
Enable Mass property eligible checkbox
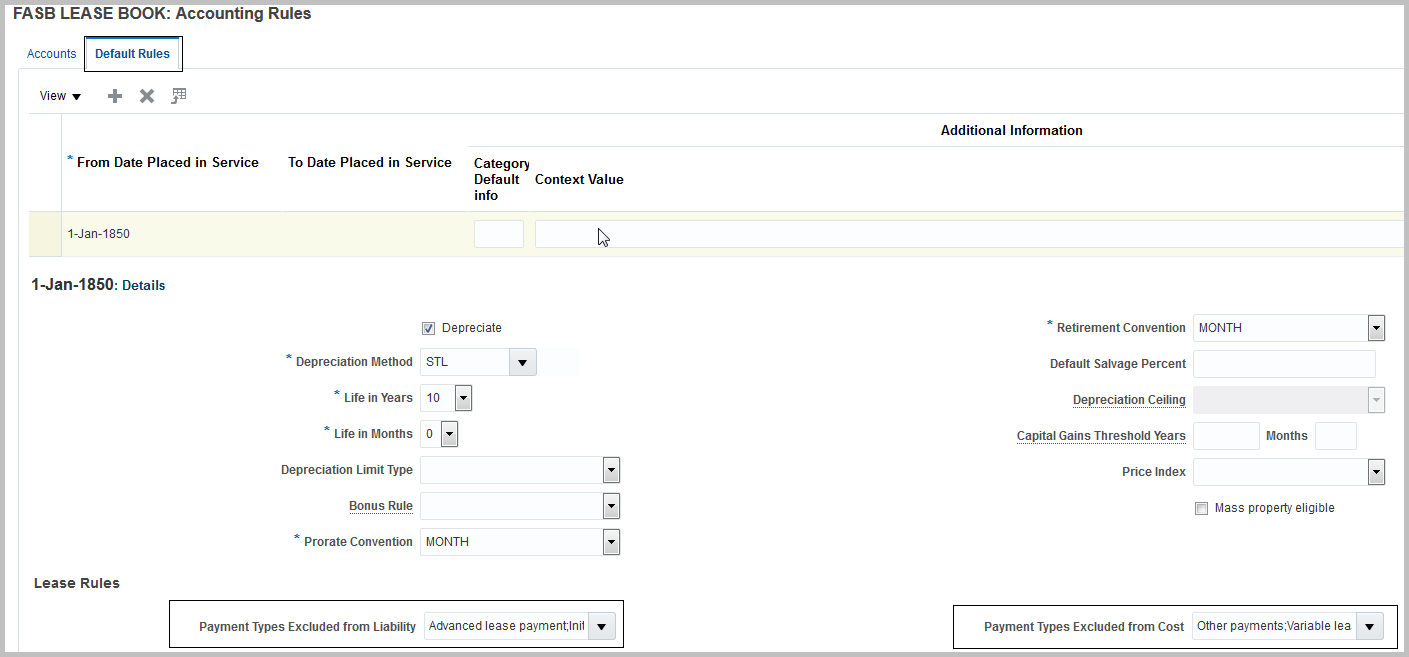tap(1202, 508)
